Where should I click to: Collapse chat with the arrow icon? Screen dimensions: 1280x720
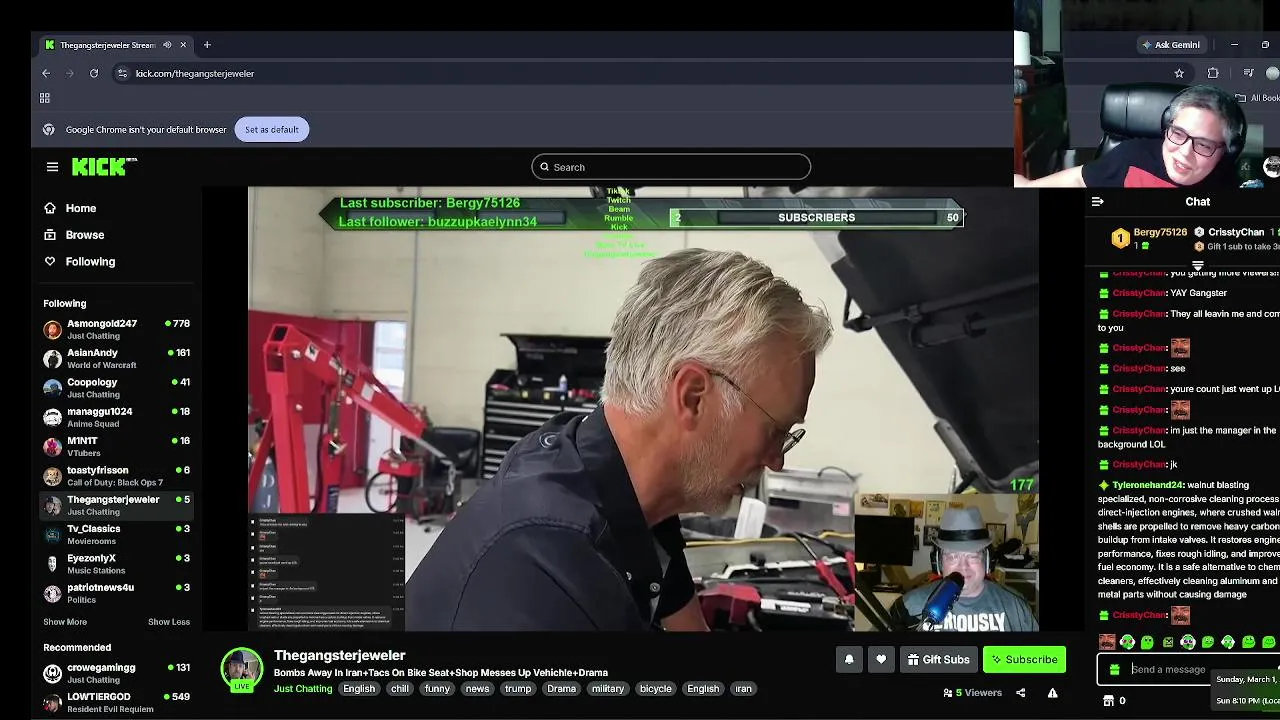coord(1098,202)
